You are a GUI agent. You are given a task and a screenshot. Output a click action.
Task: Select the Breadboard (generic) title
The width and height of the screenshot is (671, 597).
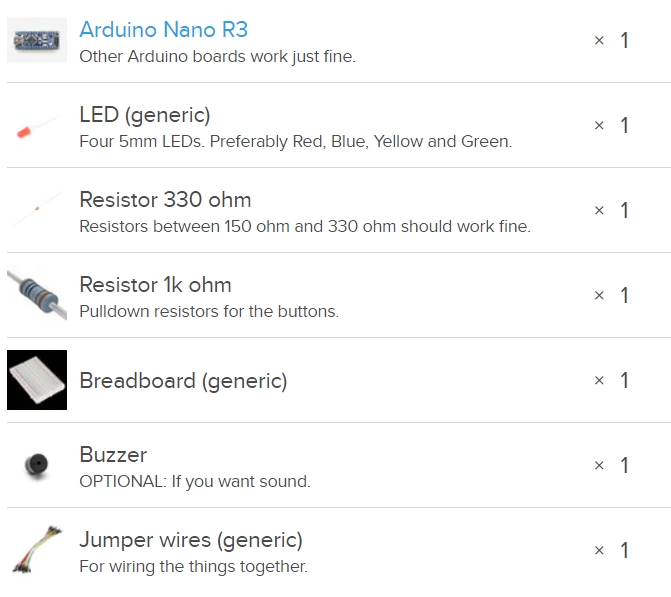click(183, 380)
